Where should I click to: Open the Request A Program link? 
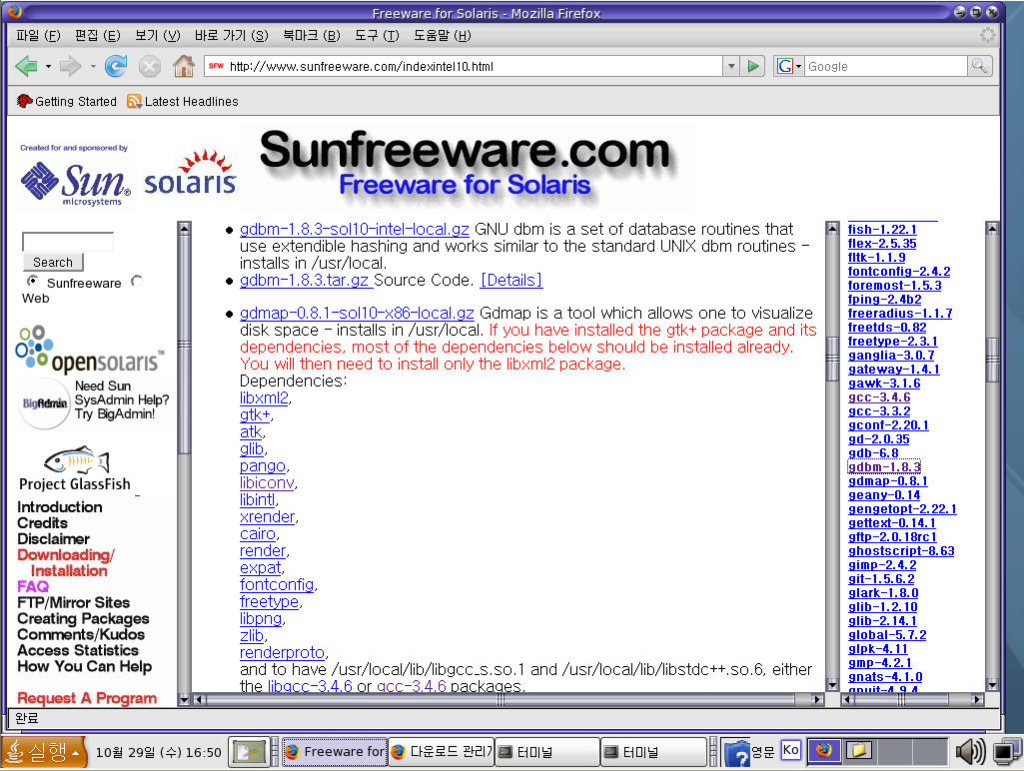pyautogui.click(x=87, y=698)
